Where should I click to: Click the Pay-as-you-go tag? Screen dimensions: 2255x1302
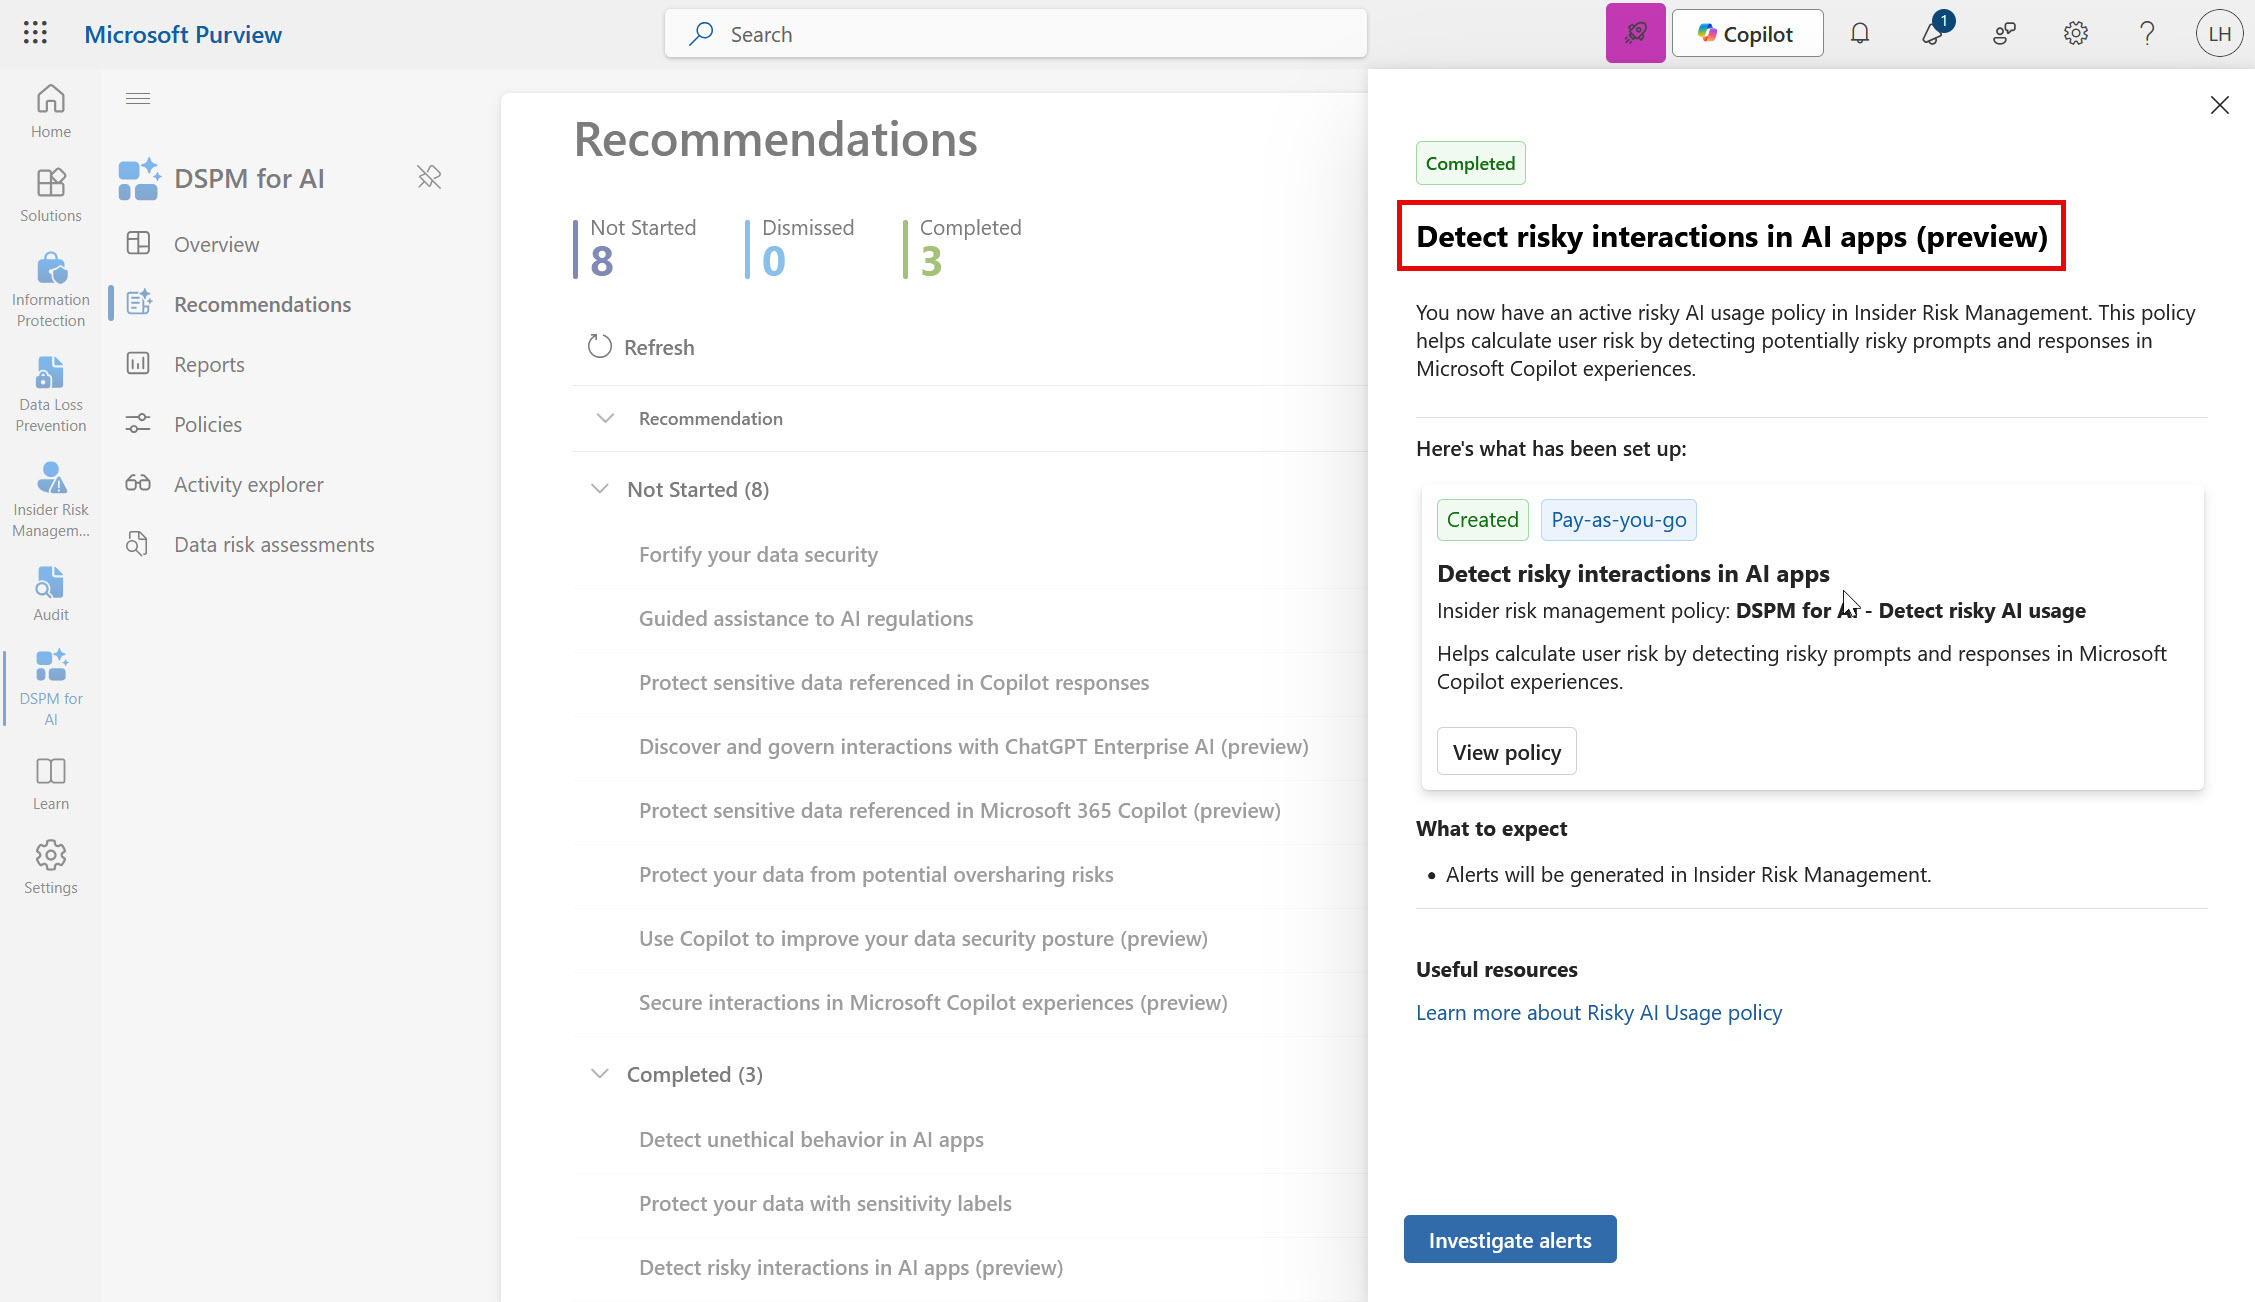(x=1618, y=519)
